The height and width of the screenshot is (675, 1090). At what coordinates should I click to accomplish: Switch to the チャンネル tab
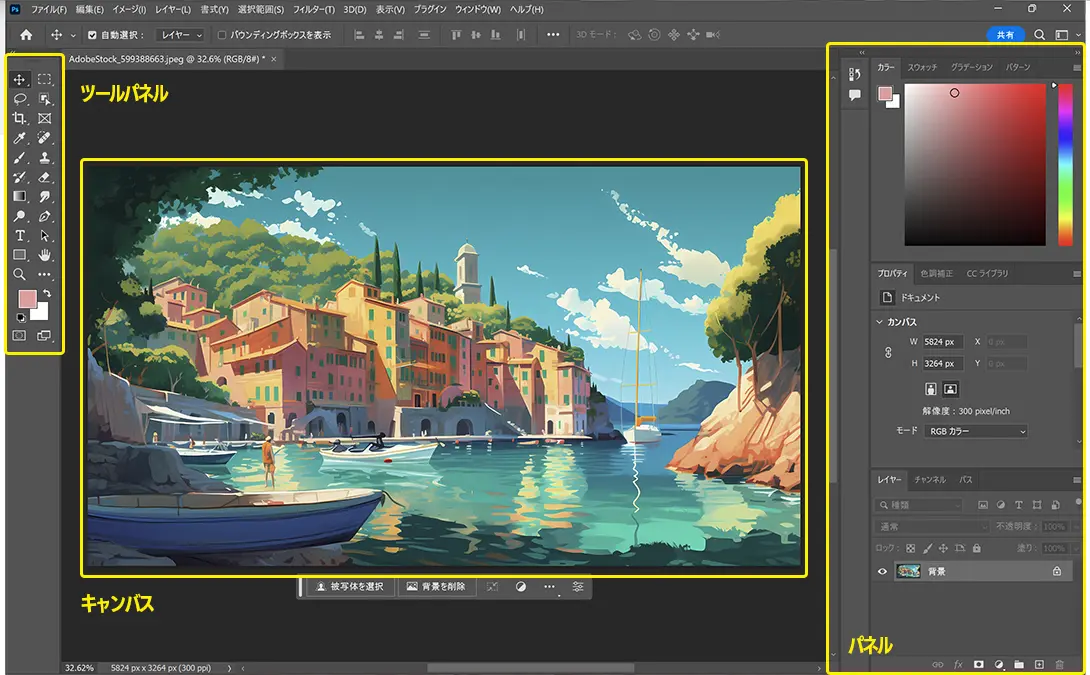(929, 480)
